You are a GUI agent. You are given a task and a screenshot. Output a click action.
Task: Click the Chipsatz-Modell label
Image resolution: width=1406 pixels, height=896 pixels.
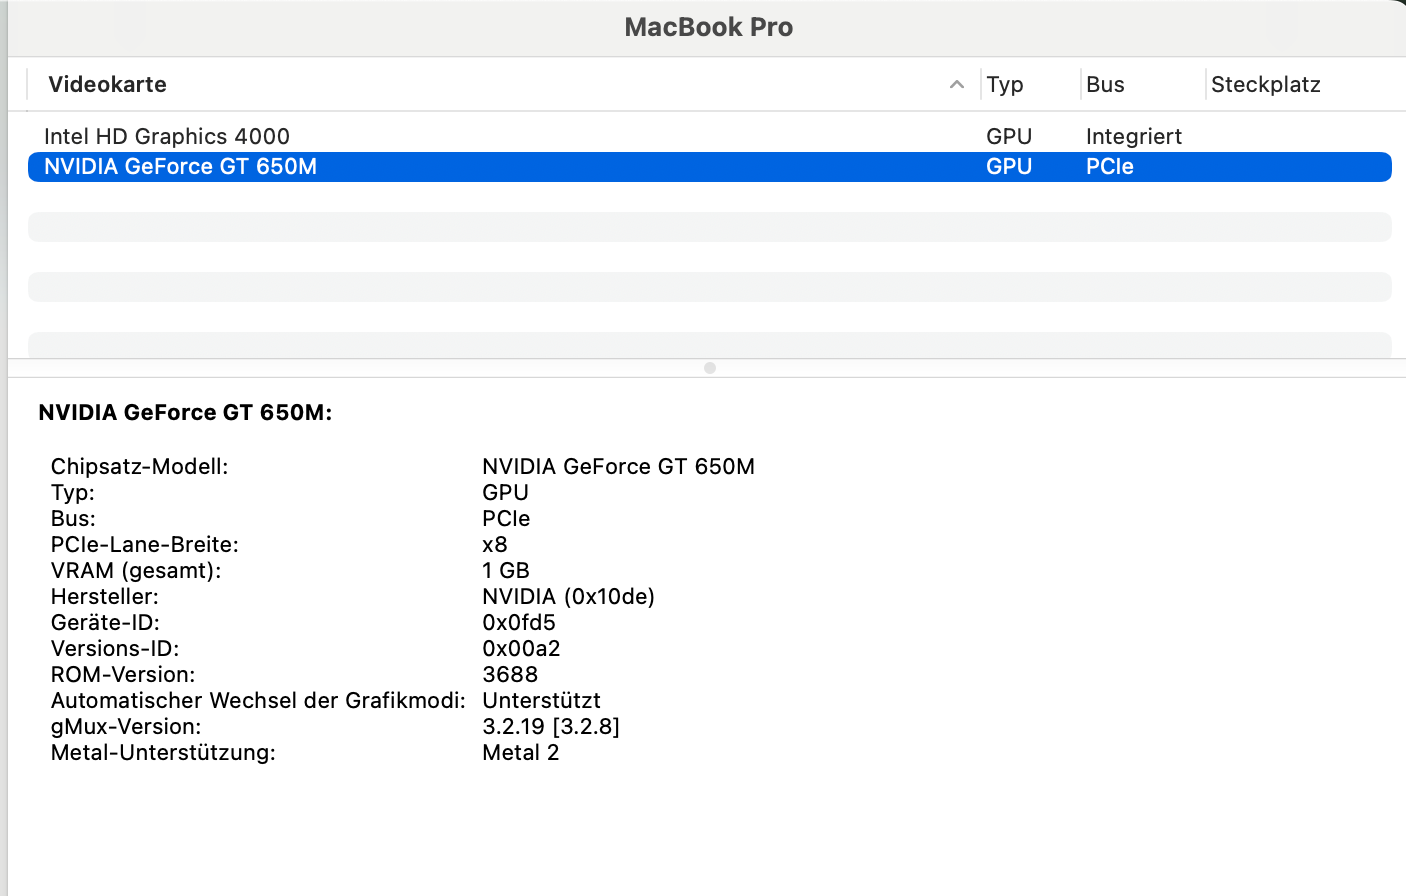click(140, 466)
